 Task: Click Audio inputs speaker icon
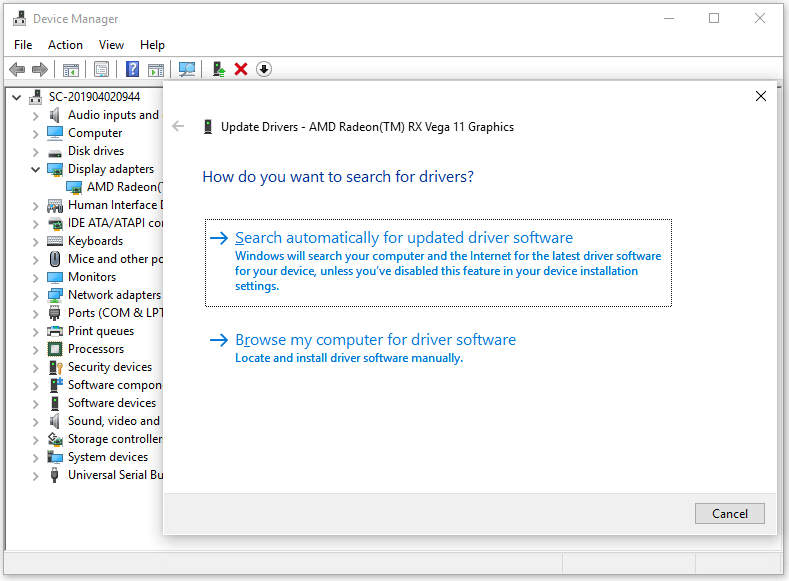click(54, 115)
